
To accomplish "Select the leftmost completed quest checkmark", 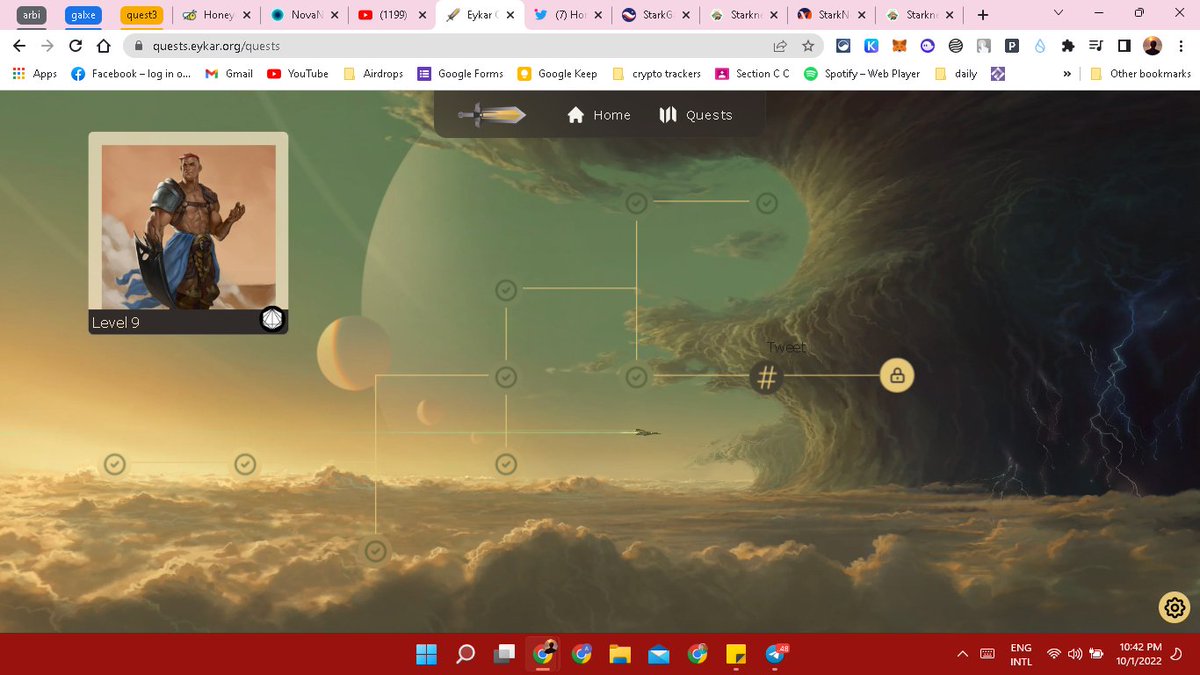I will tap(115, 464).
